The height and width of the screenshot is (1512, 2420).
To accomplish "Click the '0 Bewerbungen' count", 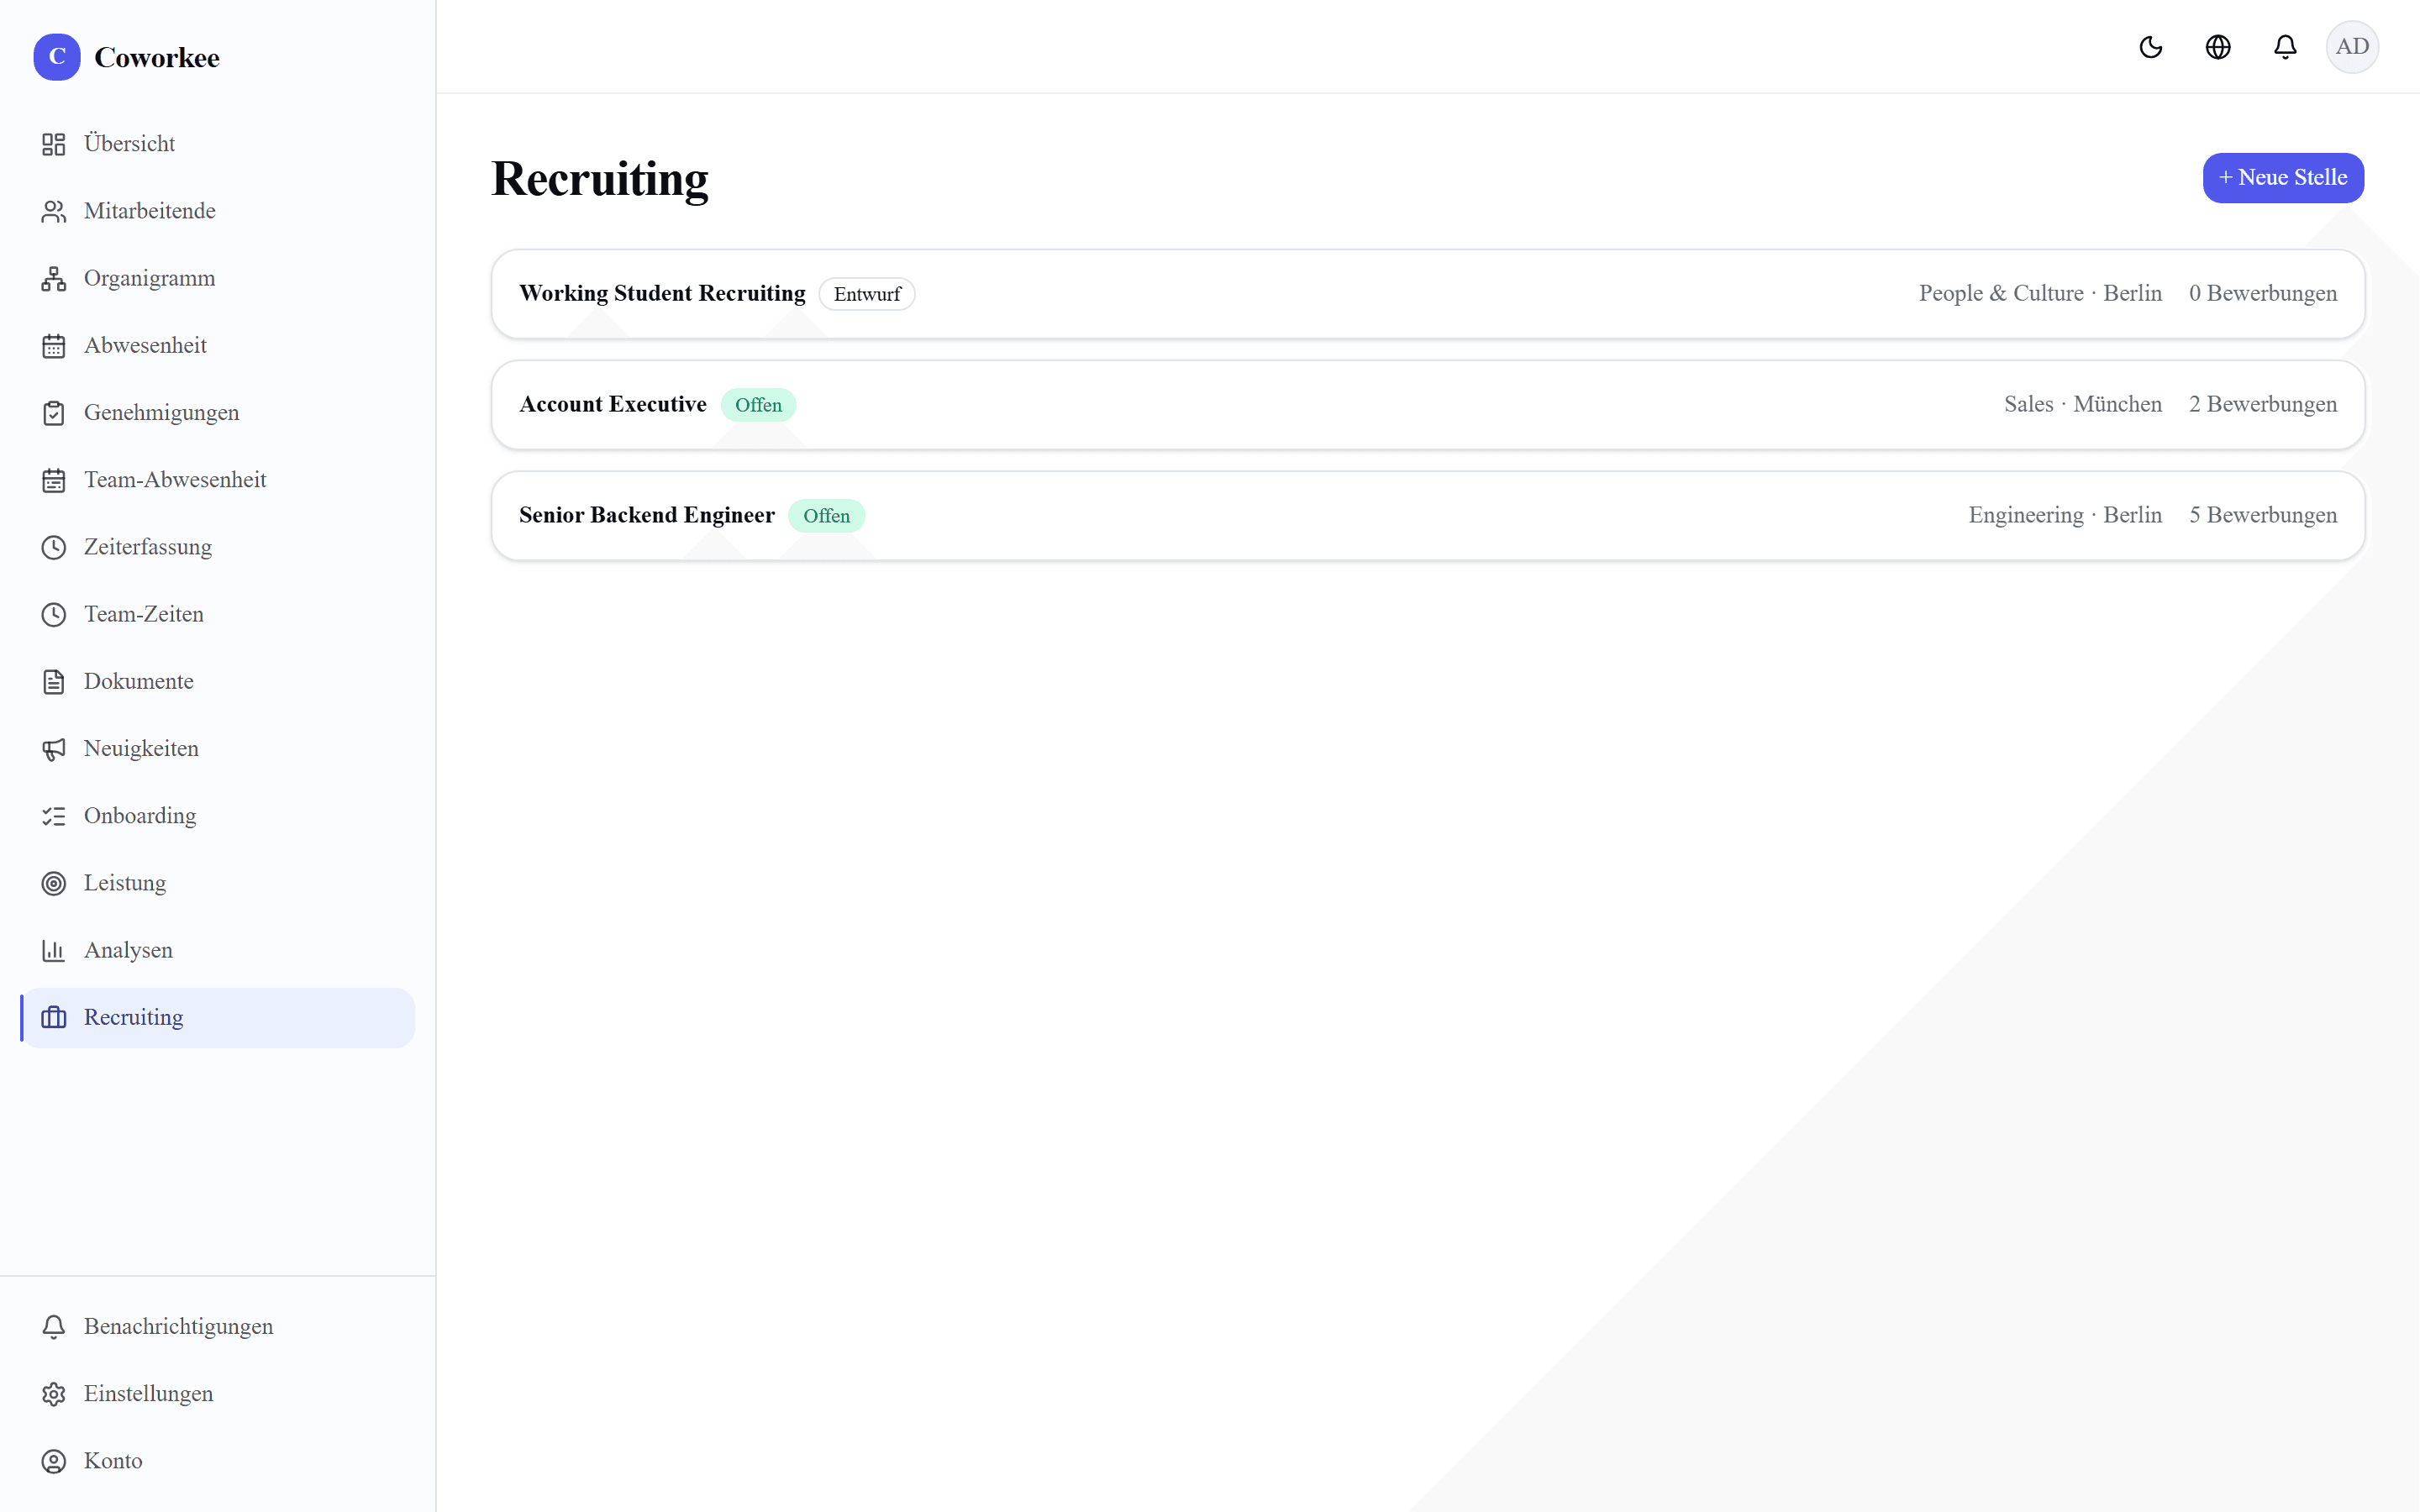I will tap(2263, 294).
